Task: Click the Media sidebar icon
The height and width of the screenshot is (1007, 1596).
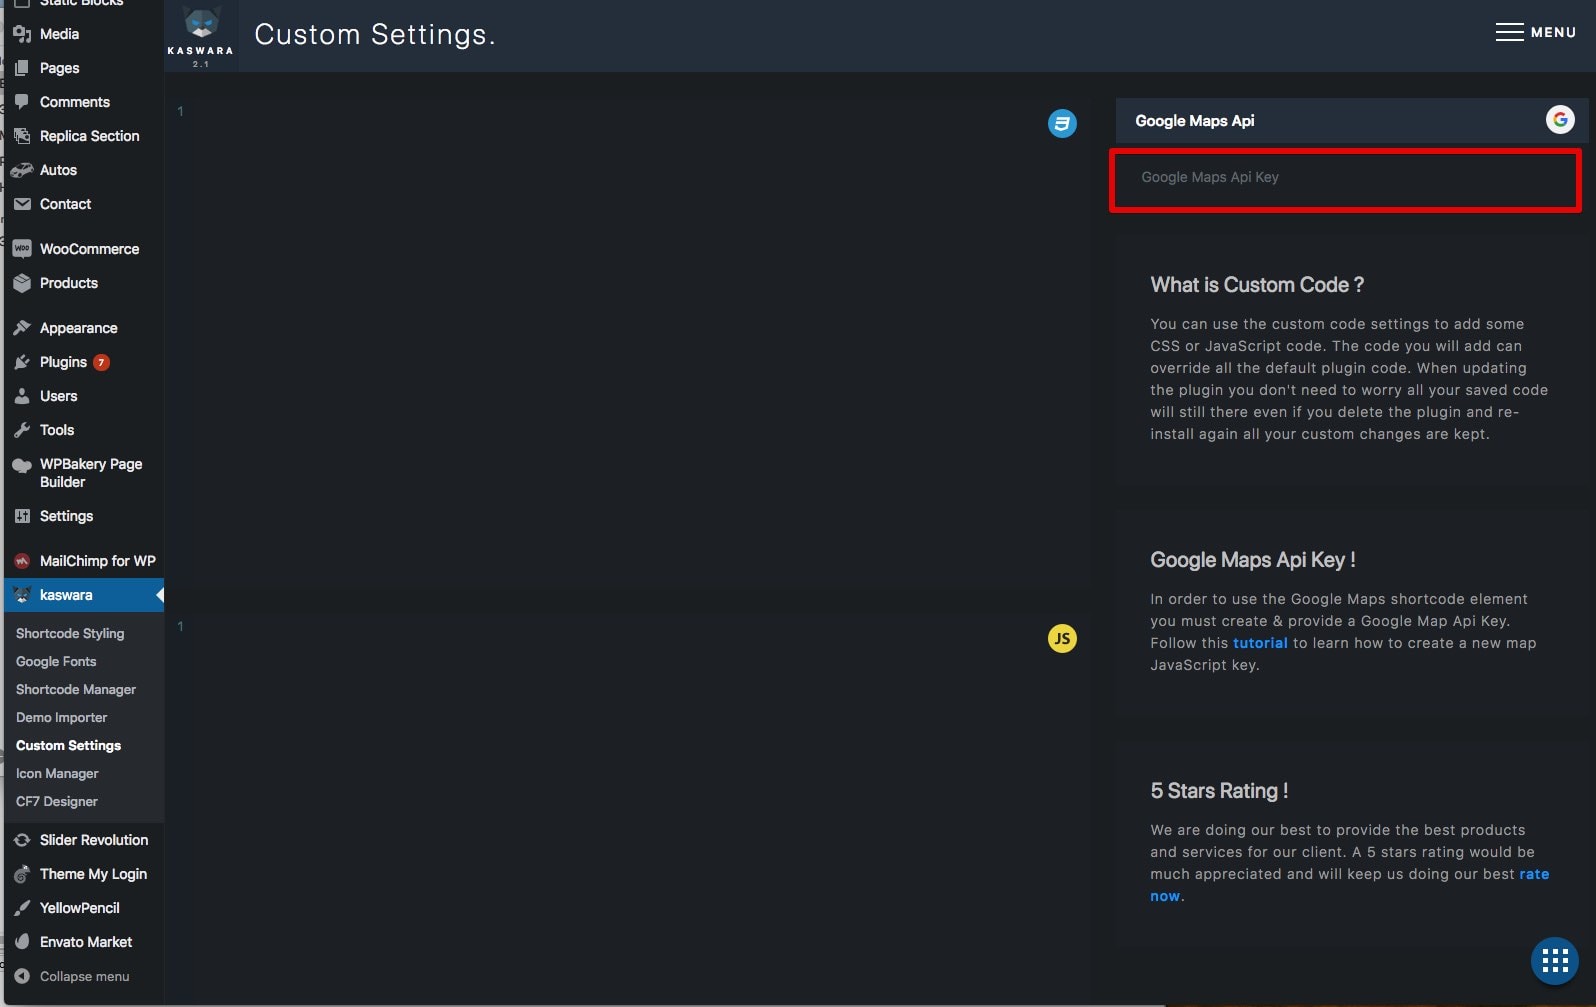Action: click(22, 34)
